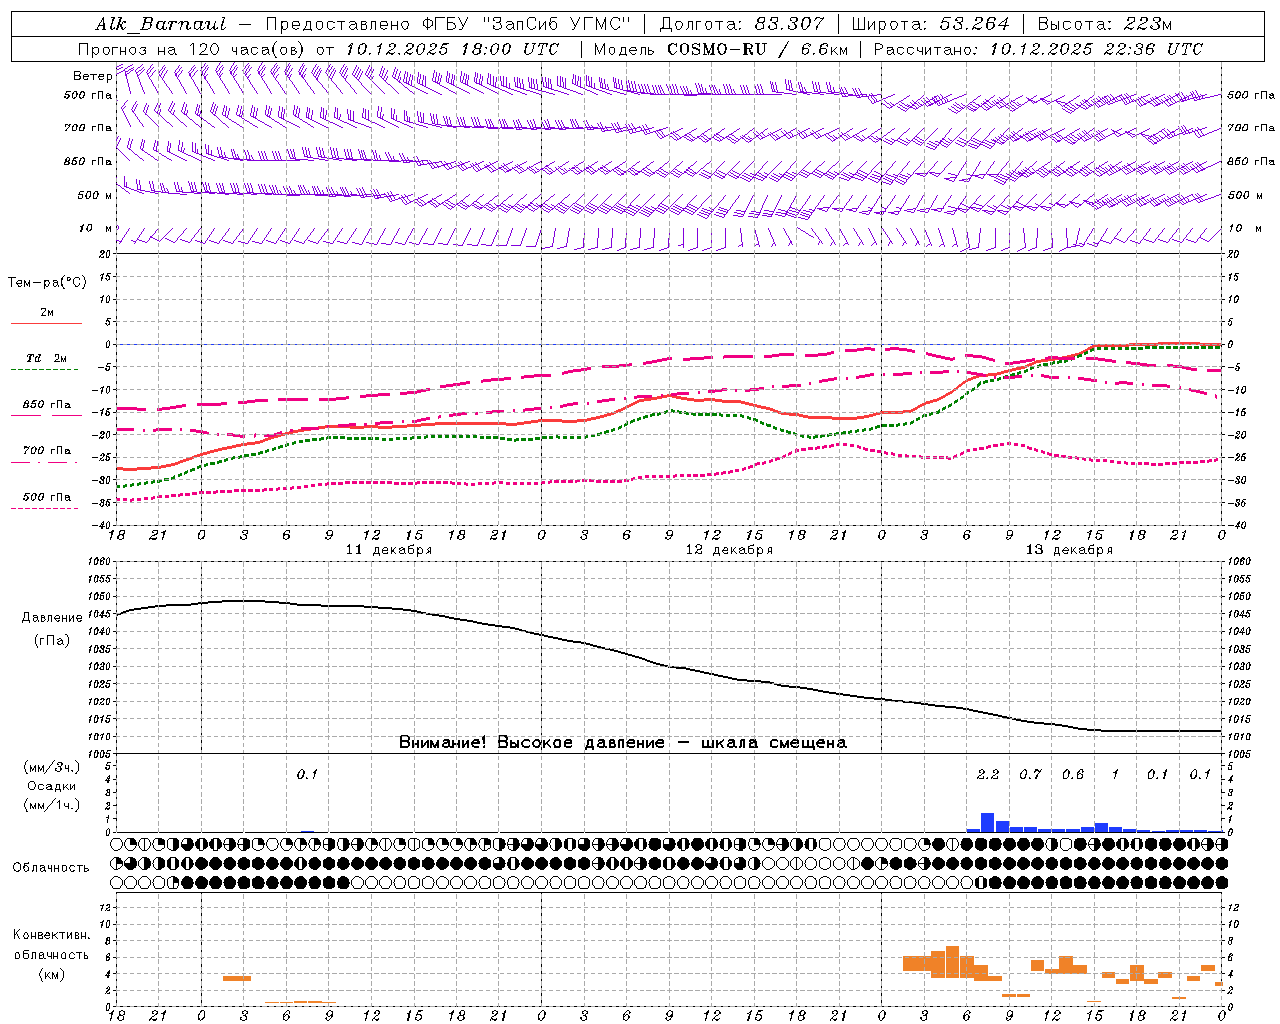
Task: Select the 'Широта: 53.264' latitude text
Action: coord(930,24)
